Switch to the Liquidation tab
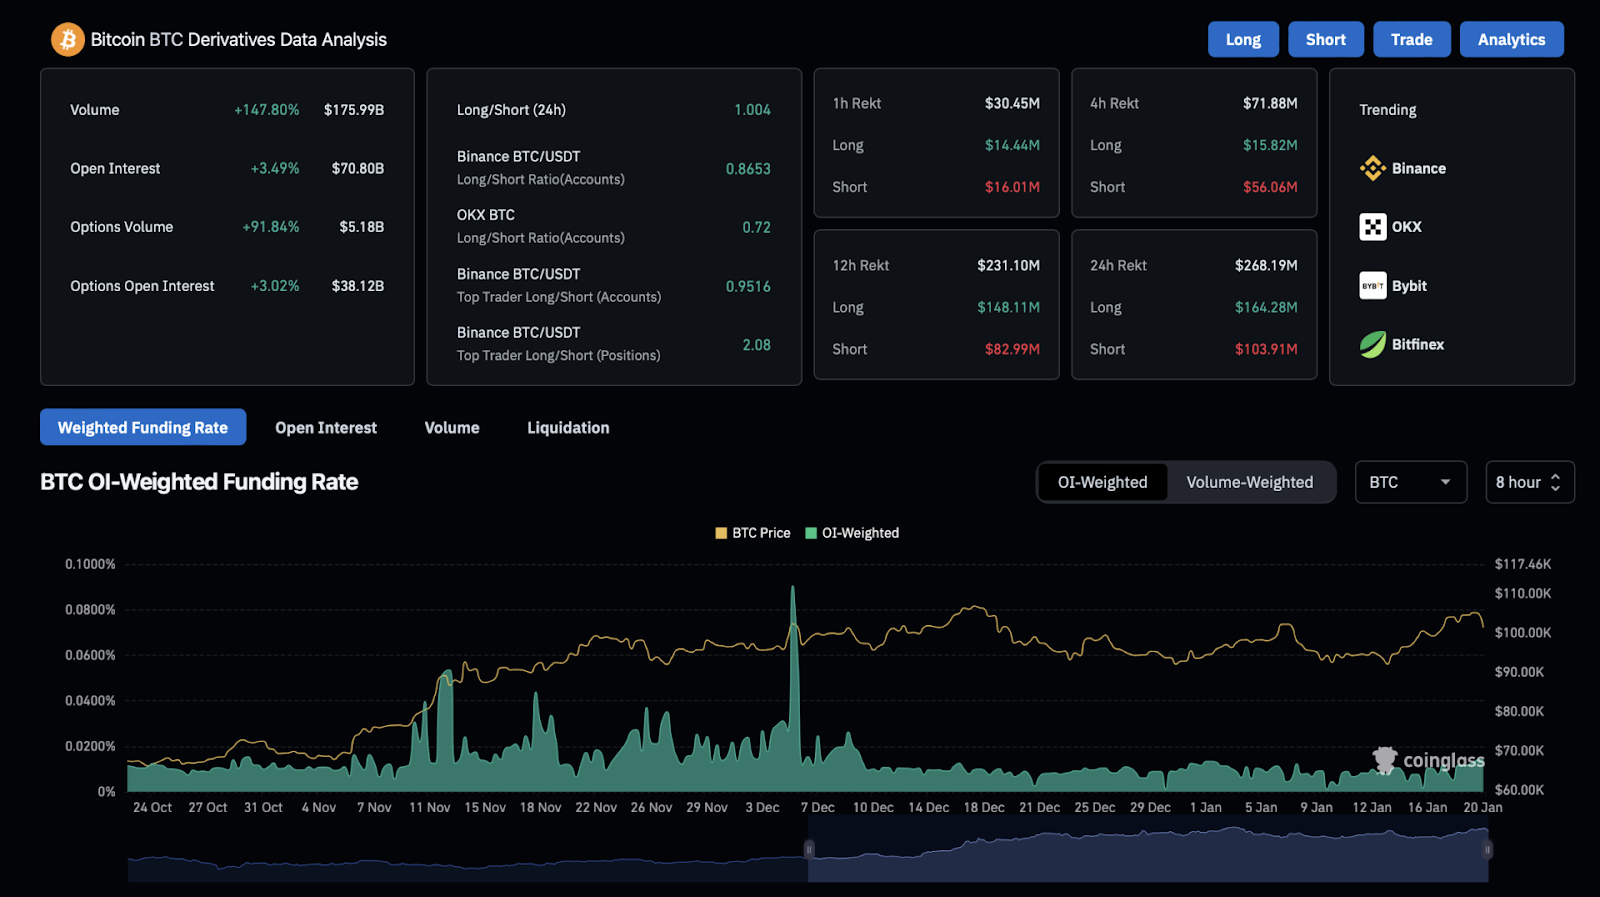 click(x=568, y=427)
